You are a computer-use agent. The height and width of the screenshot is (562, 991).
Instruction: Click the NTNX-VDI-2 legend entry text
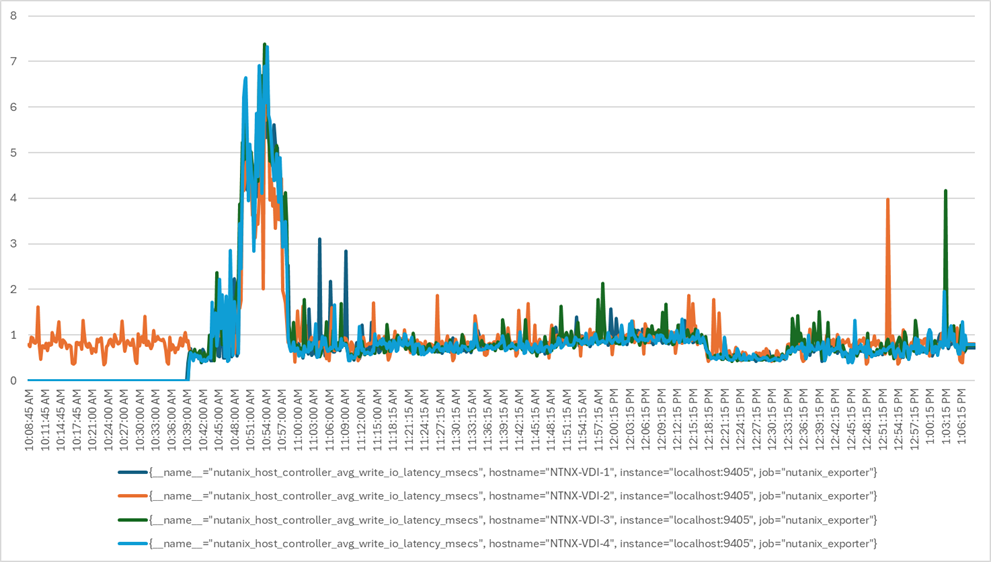point(513,496)
